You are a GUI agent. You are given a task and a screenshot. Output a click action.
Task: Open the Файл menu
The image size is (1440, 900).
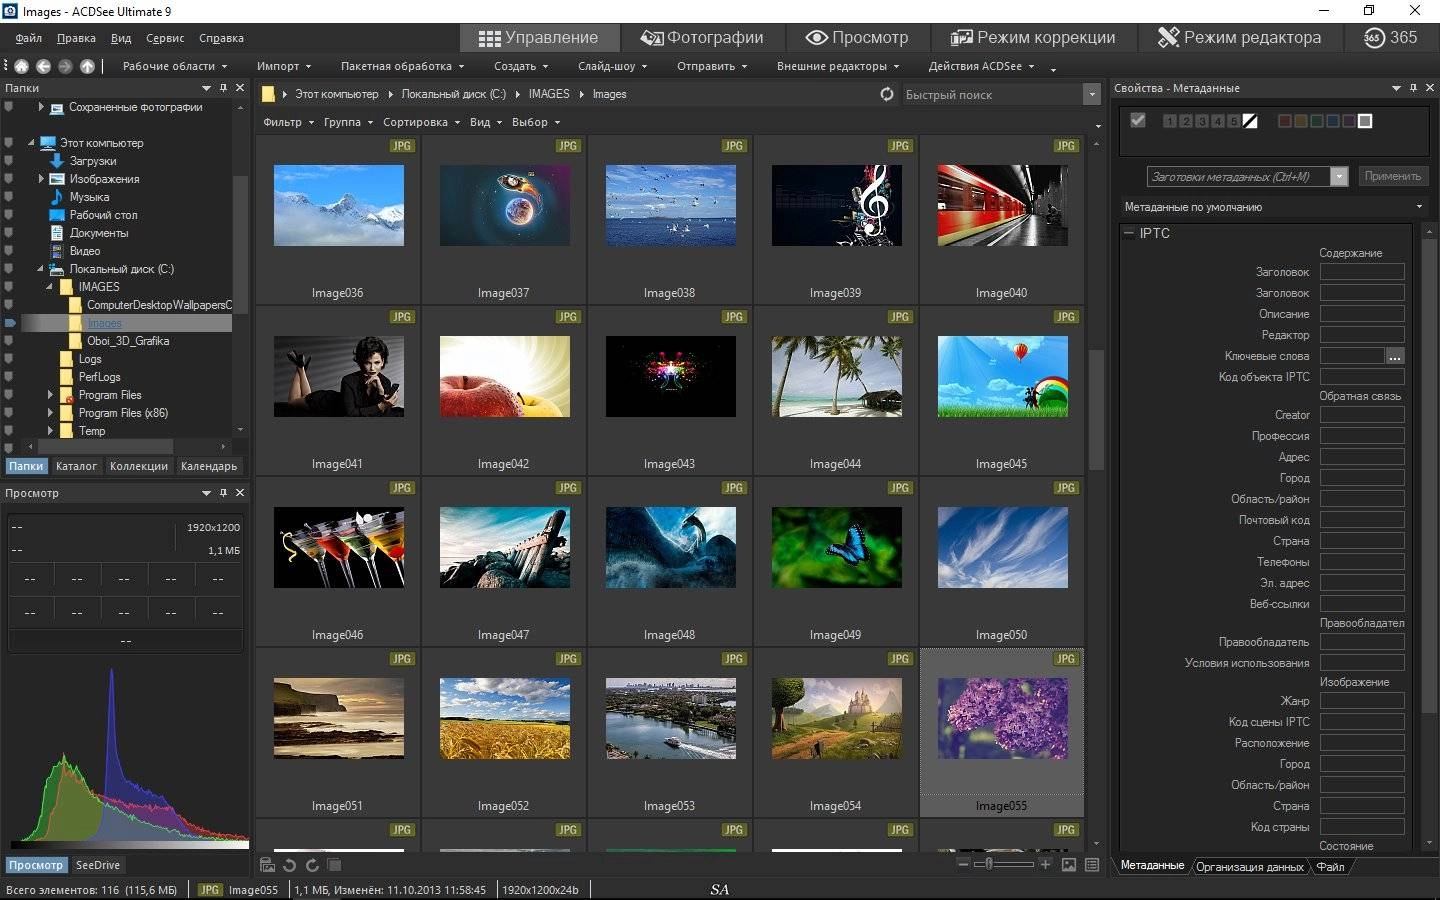click(x=29, y=38)
